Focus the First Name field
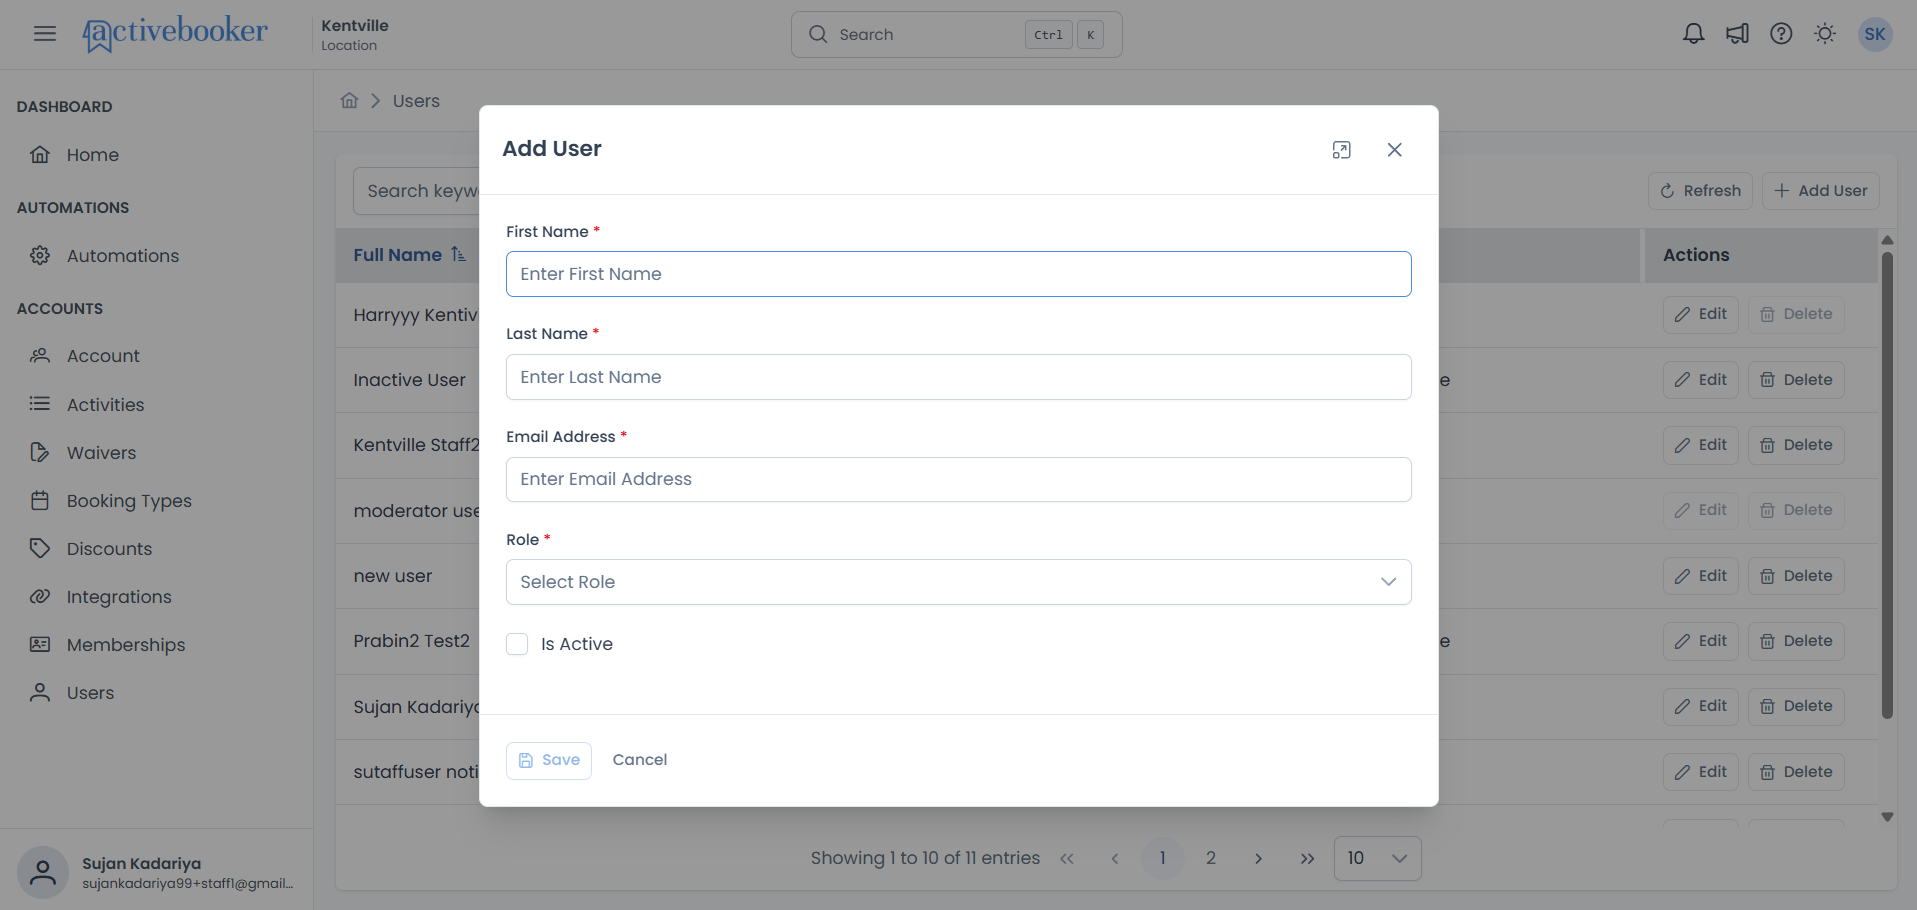 click(958, 274)
